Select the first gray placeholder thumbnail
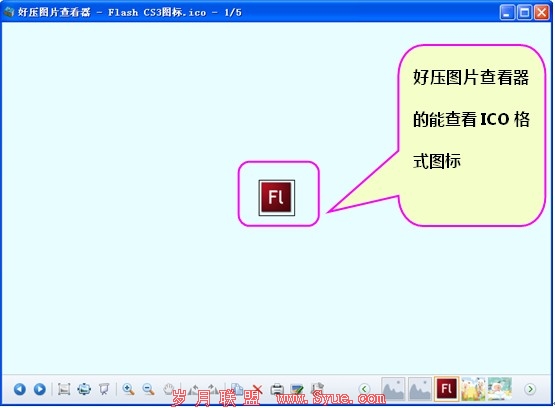Viewport: 555px width, 408px height. (393, 389)
